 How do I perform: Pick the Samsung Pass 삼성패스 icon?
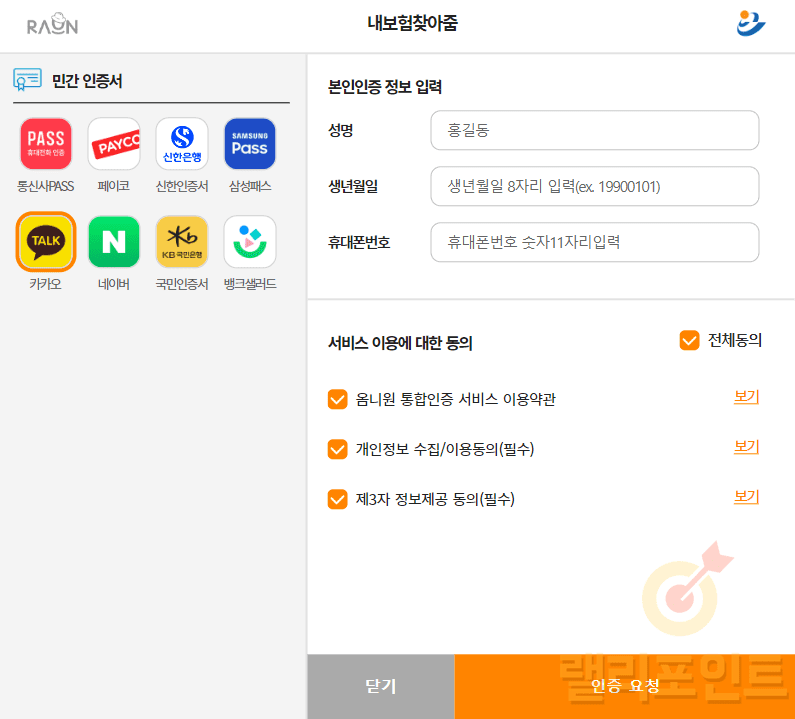pos(250,144)
